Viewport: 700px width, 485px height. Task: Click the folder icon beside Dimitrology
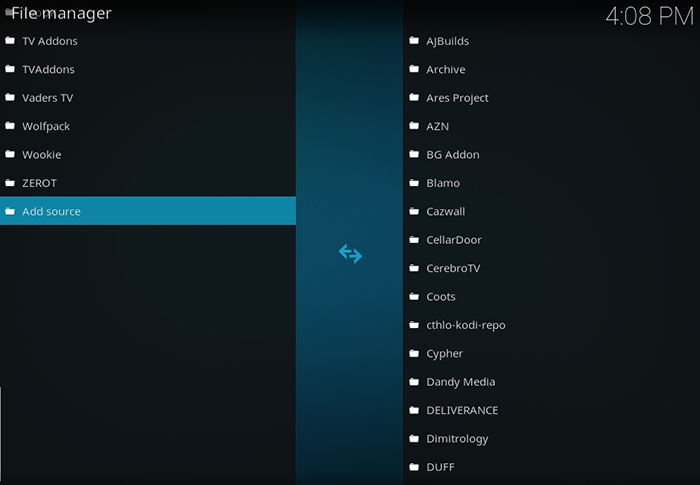point(414,439)
